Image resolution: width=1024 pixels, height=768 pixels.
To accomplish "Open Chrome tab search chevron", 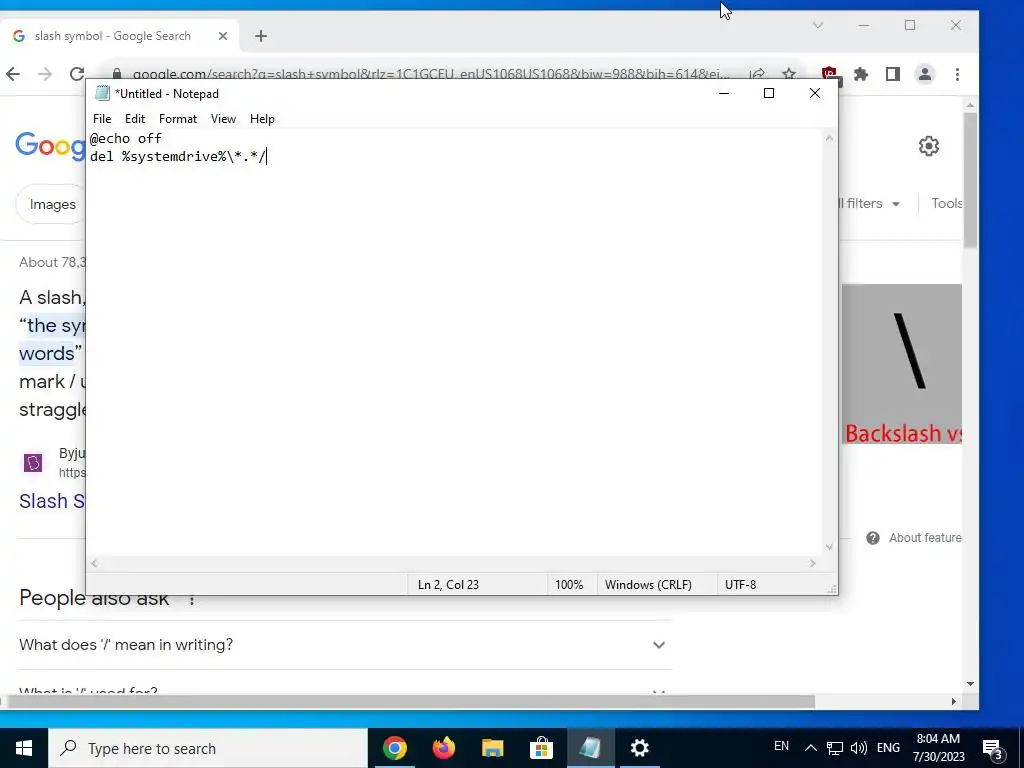I will tap(818, 25).
